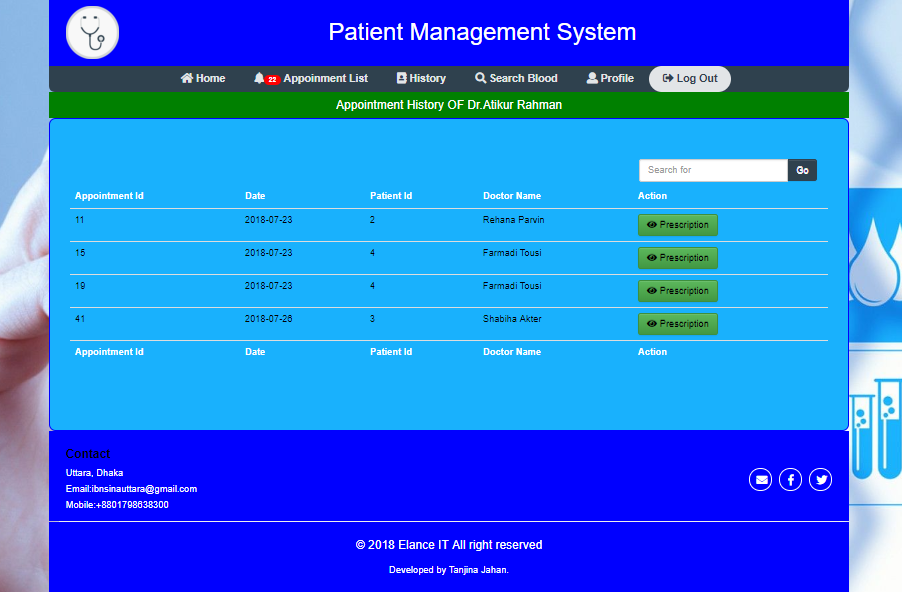Click the Patient Management System title
The height and width of the screenshot is (592, 902).
coord(482,32)
